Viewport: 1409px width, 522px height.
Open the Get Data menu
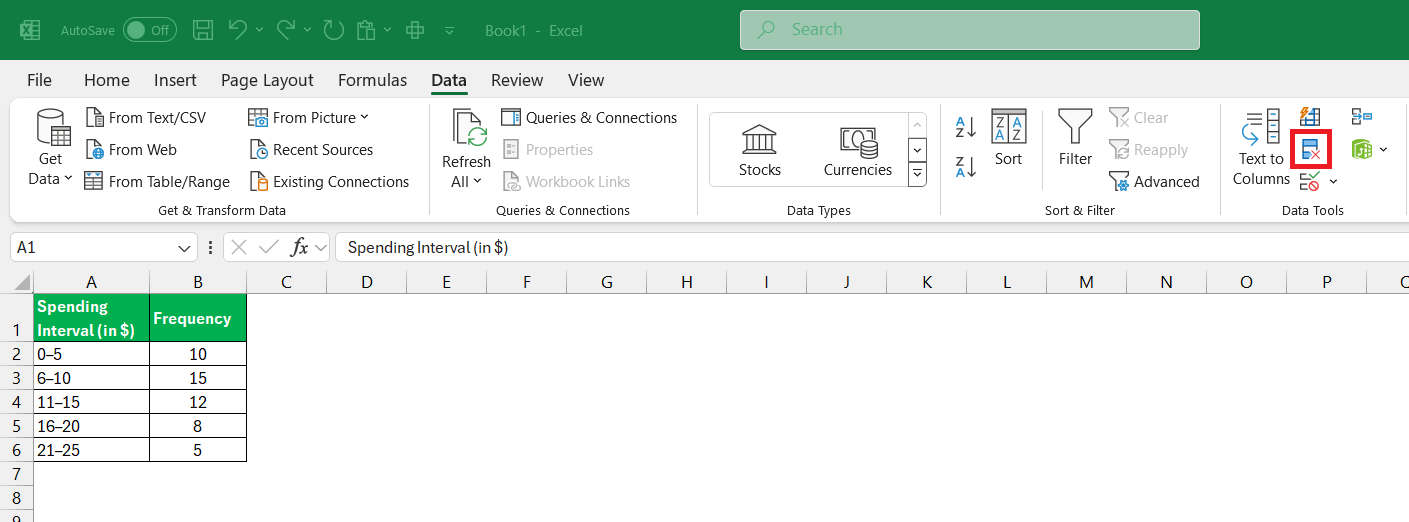(x=53, y=148)
